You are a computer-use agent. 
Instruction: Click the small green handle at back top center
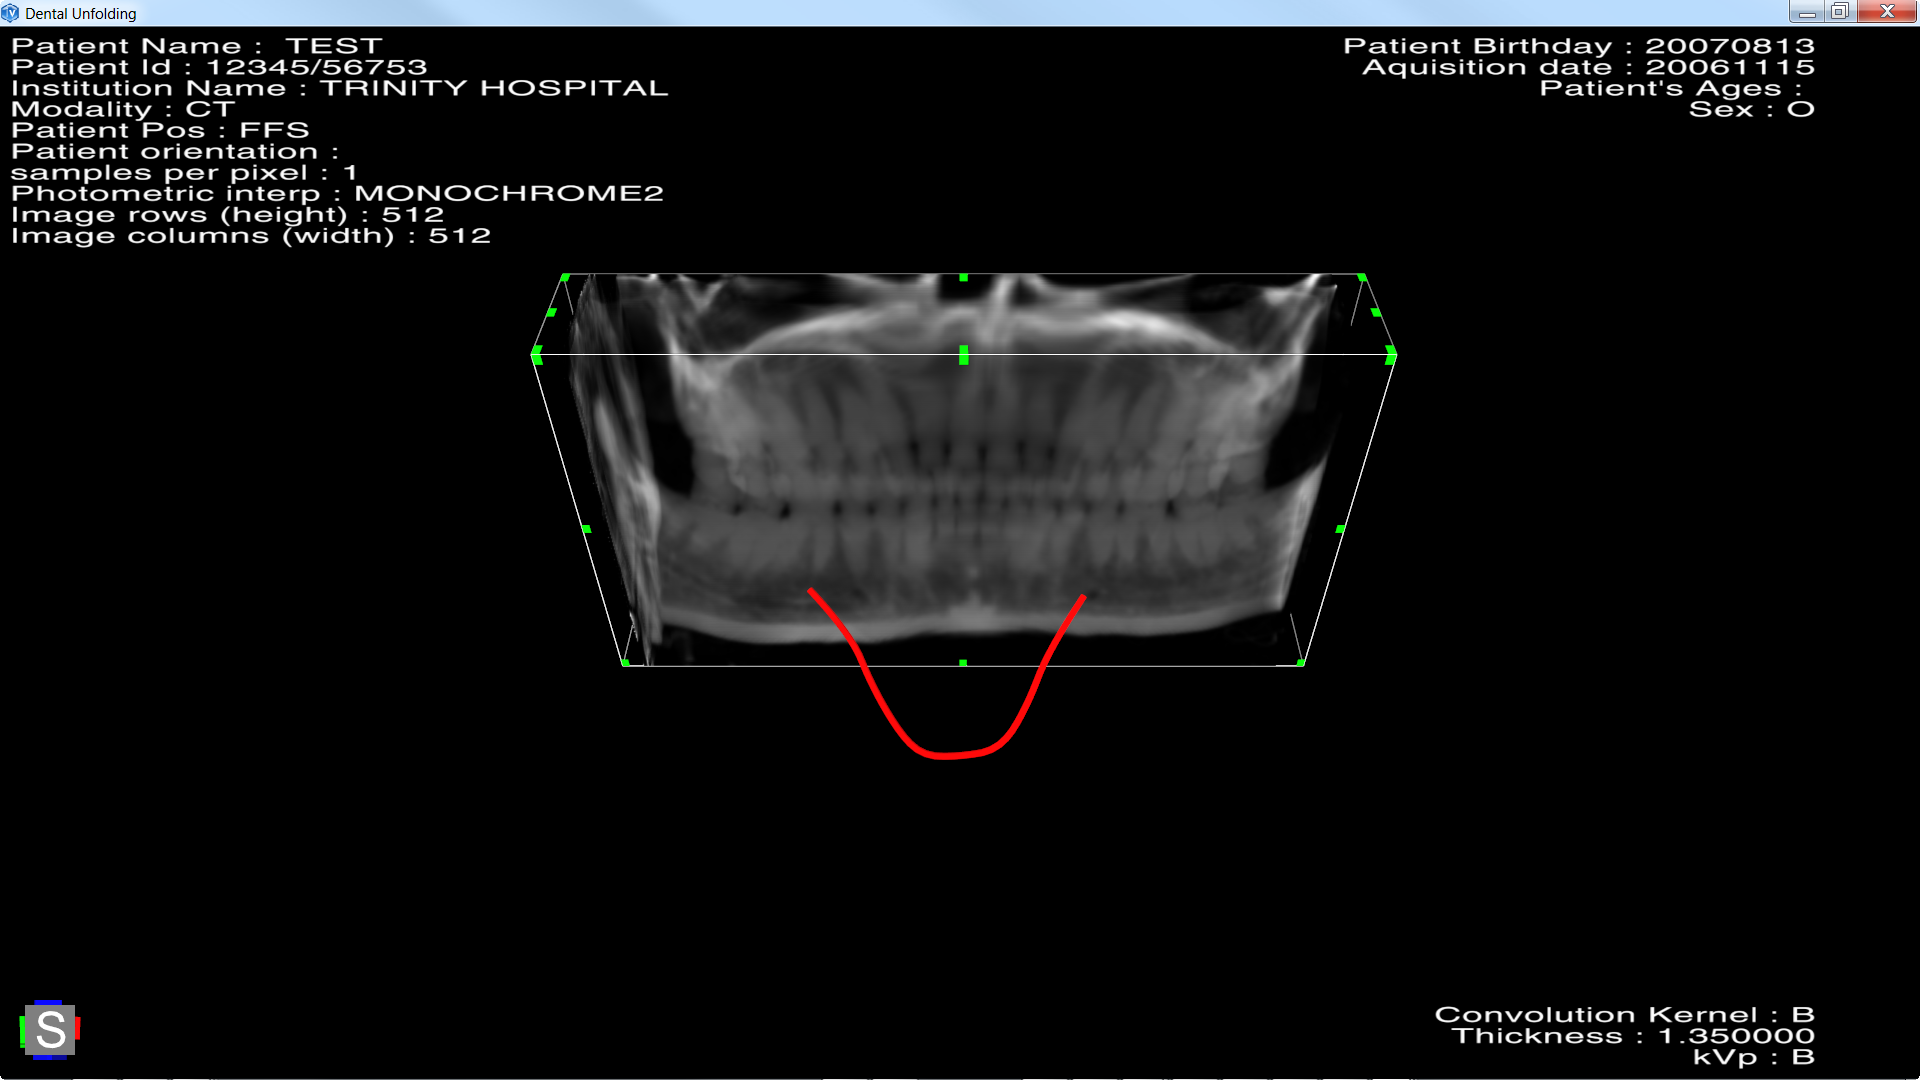click(964, 277)
